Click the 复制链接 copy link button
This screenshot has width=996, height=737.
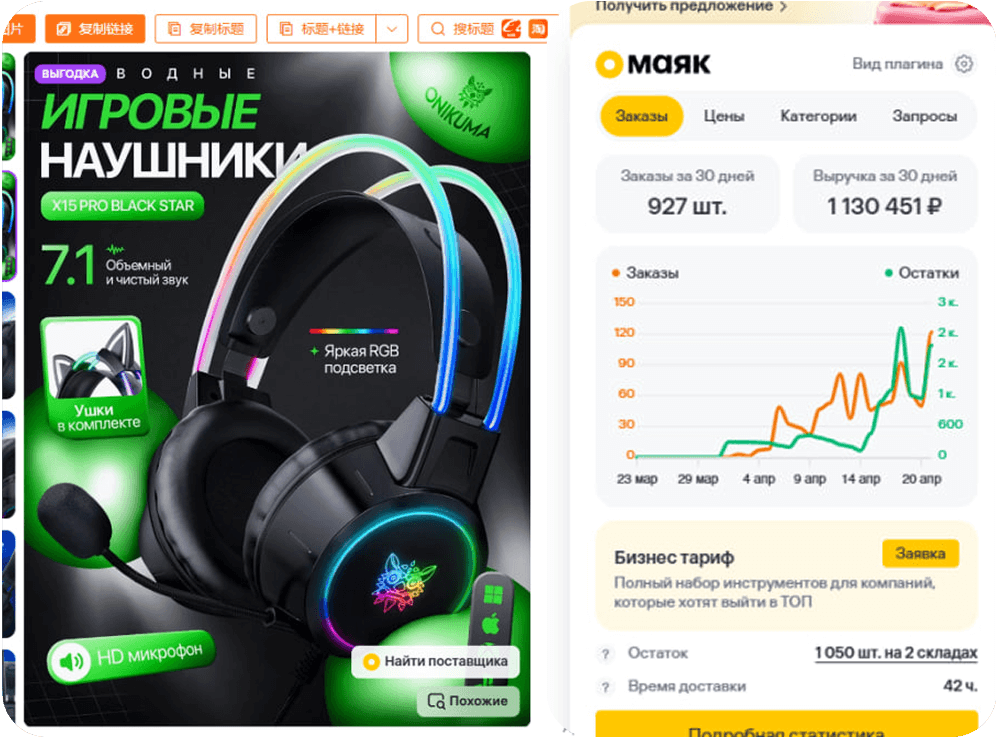pos(95,29)
